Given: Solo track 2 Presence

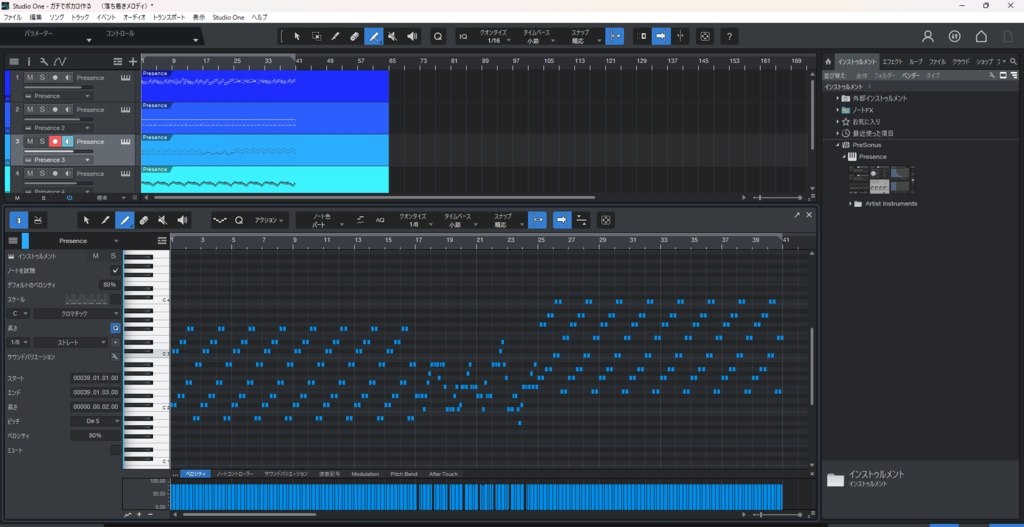Looking at the screenshot, I should (42, 110).
